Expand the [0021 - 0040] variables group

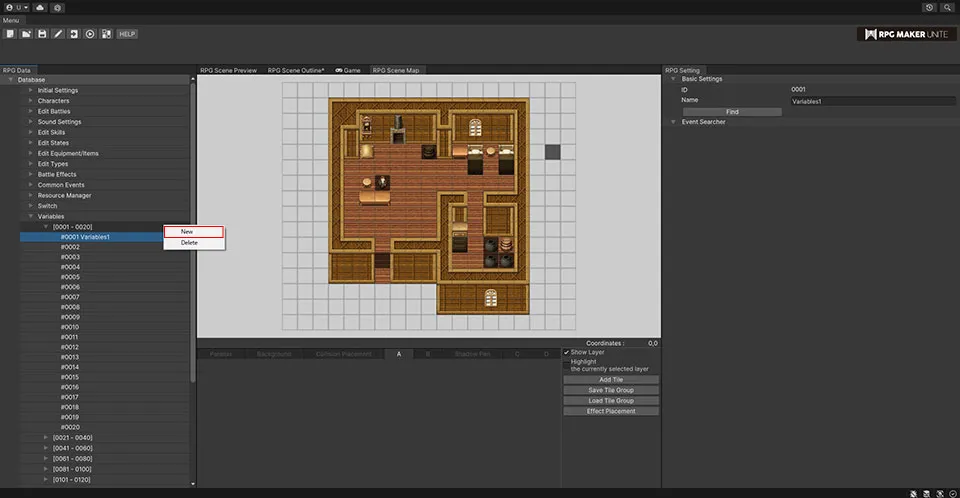46,437
